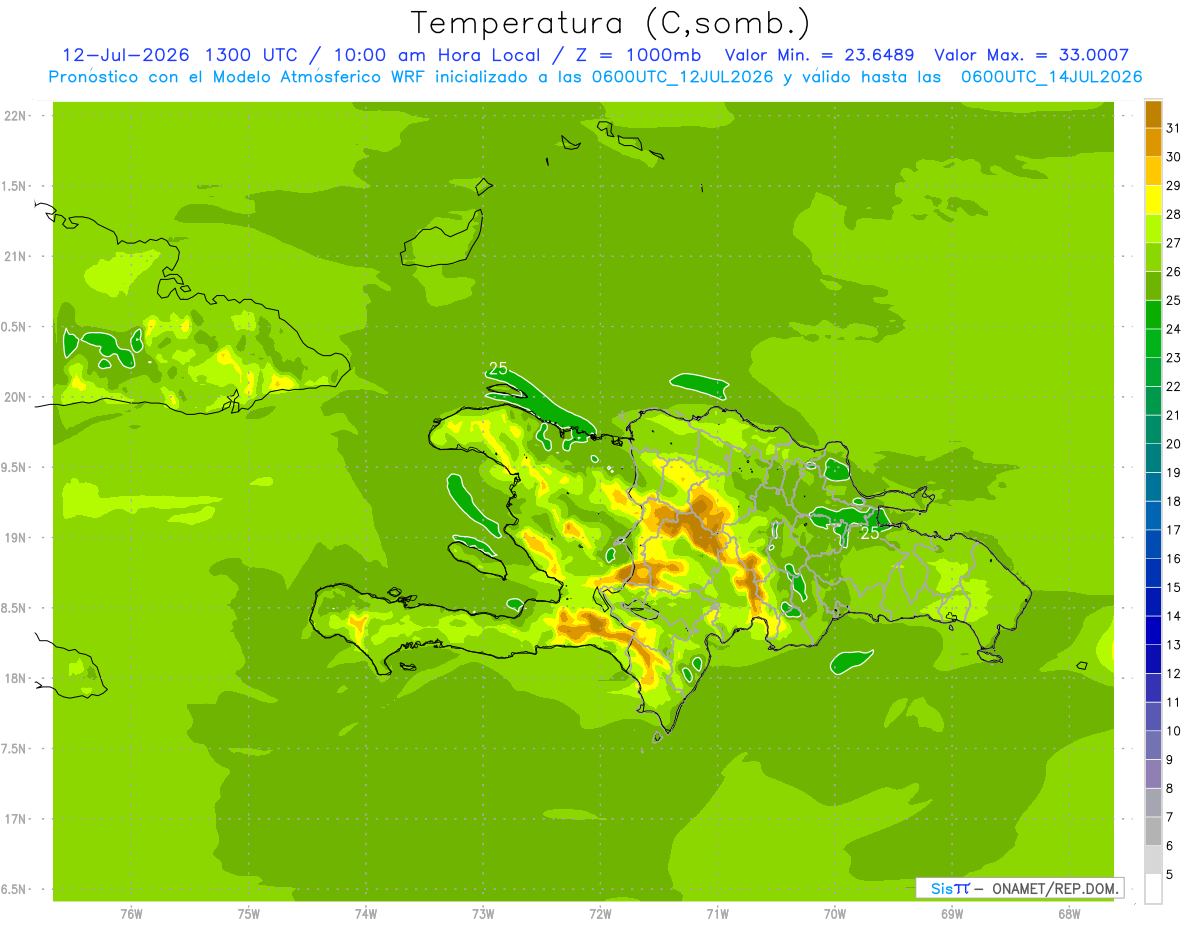This screenshot has width=1200, height=927.
Task: Click the 25 contour label beside Tortuga island
Action: [x=498, y=369]
